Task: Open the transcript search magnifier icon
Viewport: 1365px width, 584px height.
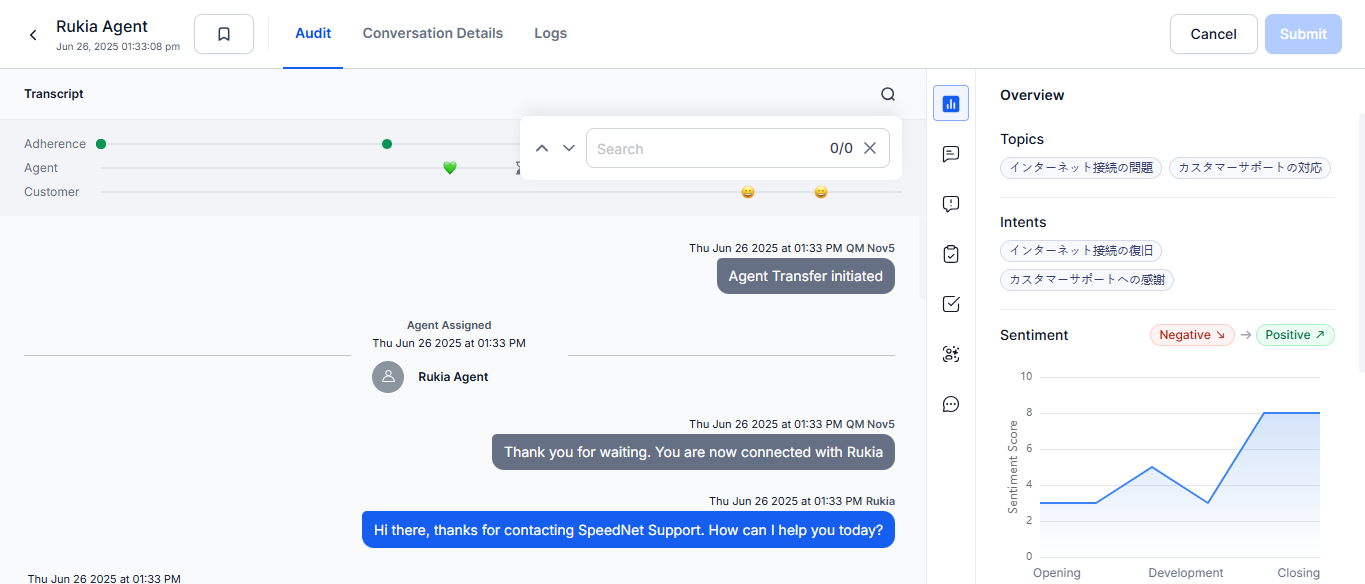Action: 888,94
